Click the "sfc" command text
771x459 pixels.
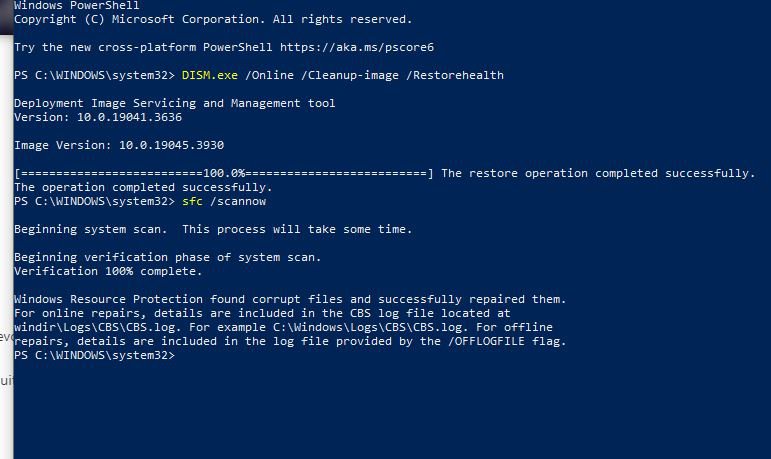pos(193,201)
